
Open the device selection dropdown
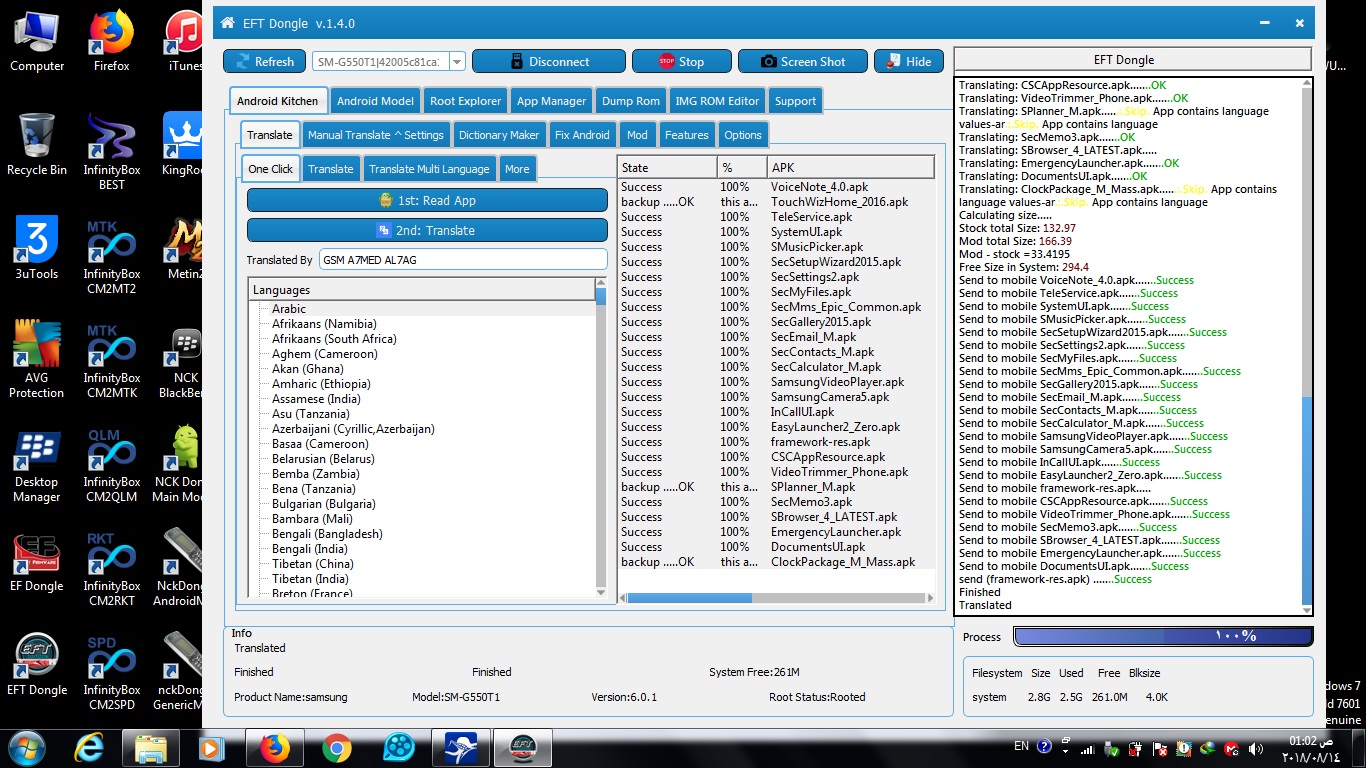[x=457, y=62]
